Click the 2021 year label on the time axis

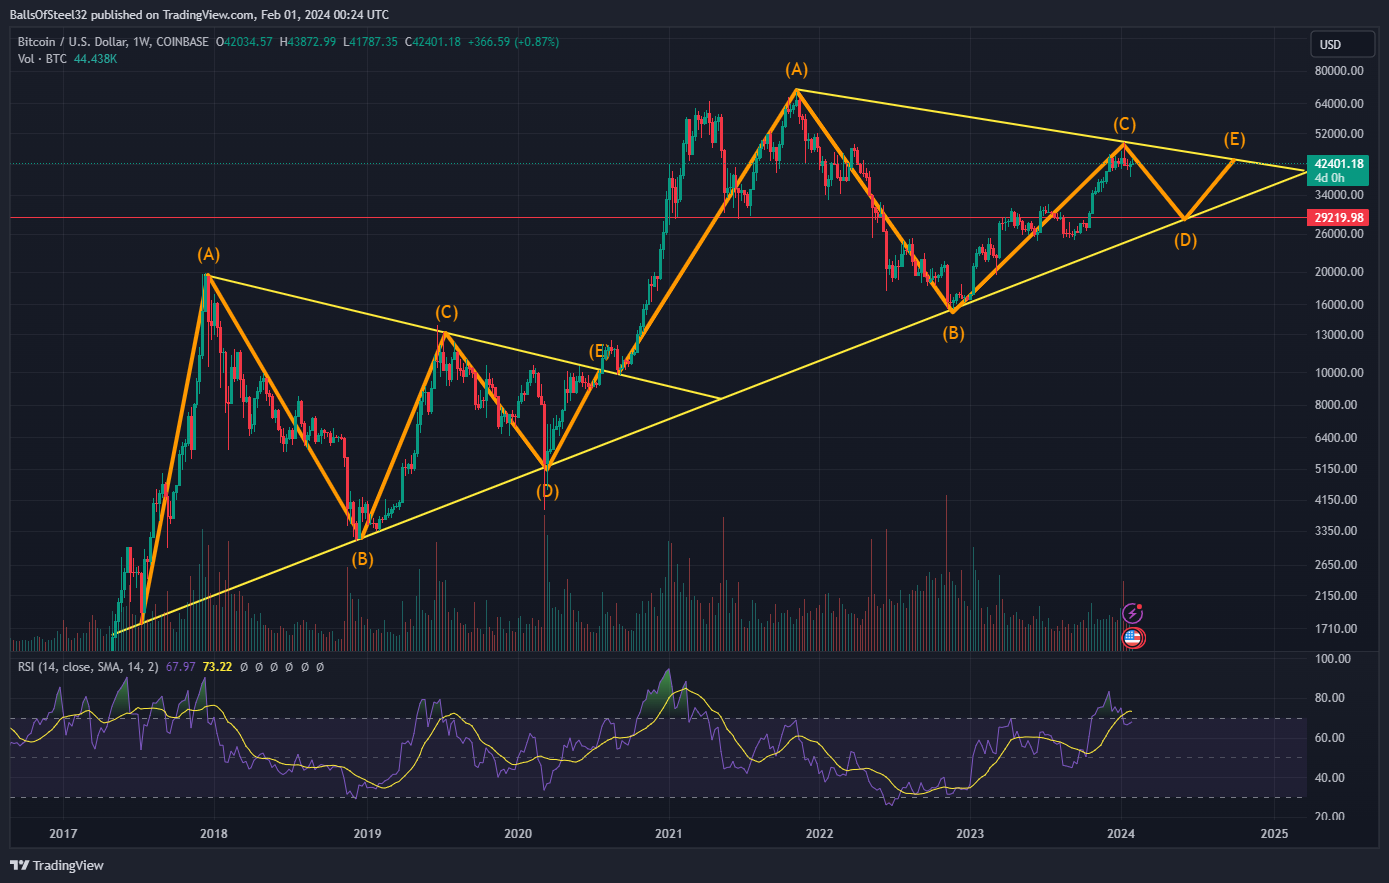click(x=669, y=833)
